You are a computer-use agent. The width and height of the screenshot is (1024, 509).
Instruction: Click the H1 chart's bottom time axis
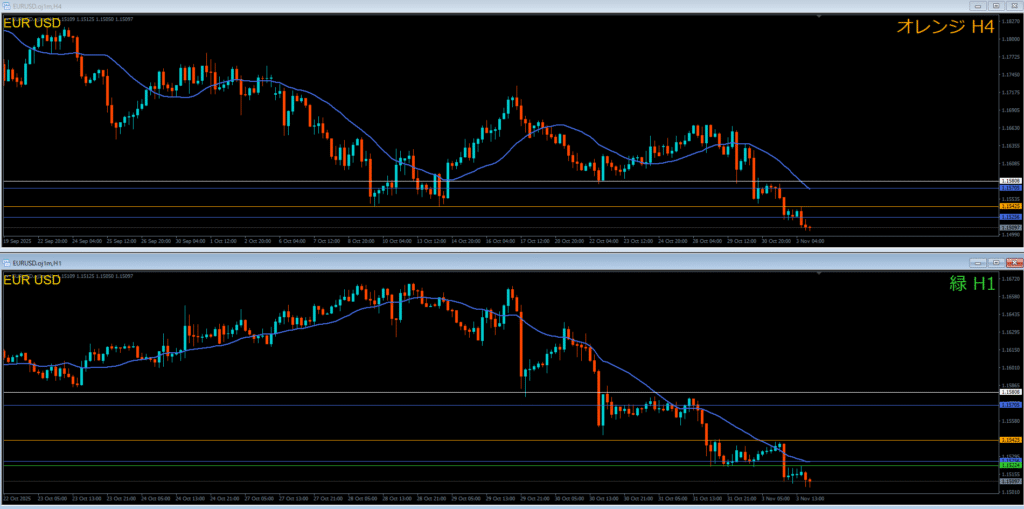click(x=500, y=497)
